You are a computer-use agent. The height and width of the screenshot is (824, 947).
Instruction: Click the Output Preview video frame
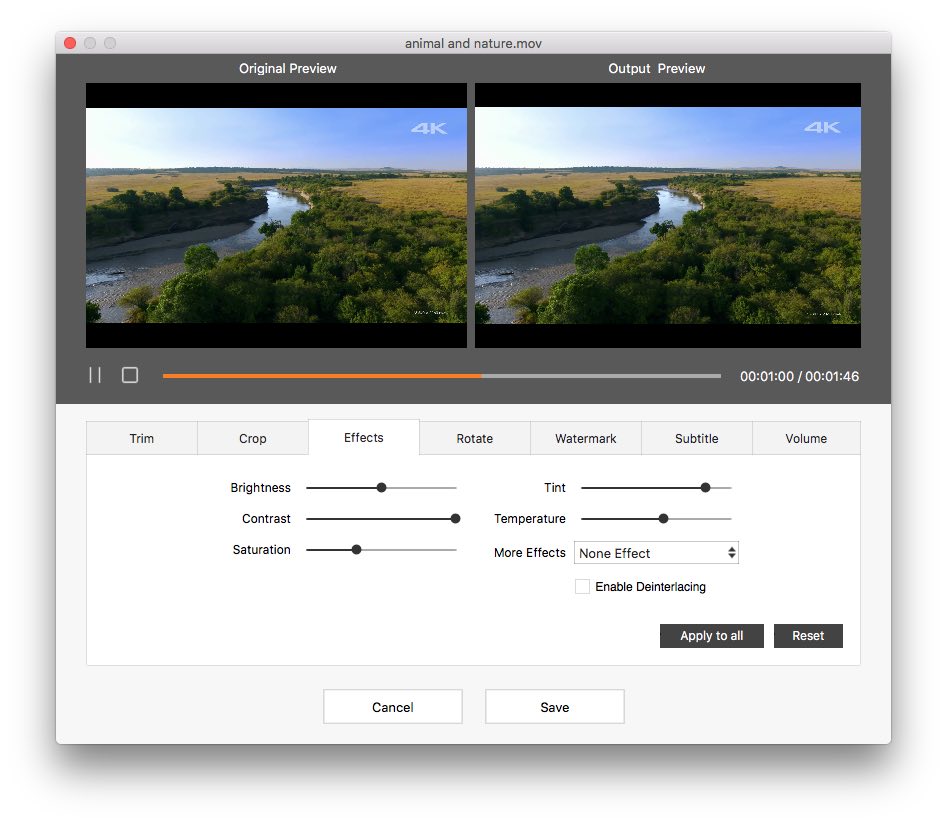coord(667,215)
